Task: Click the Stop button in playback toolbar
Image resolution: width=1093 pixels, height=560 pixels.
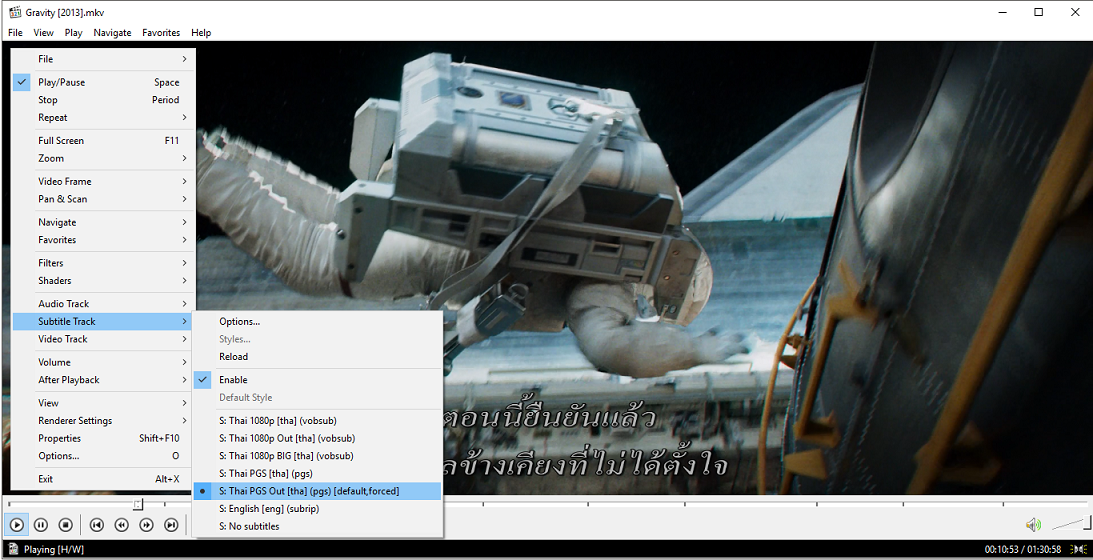Action: [66, 524]
